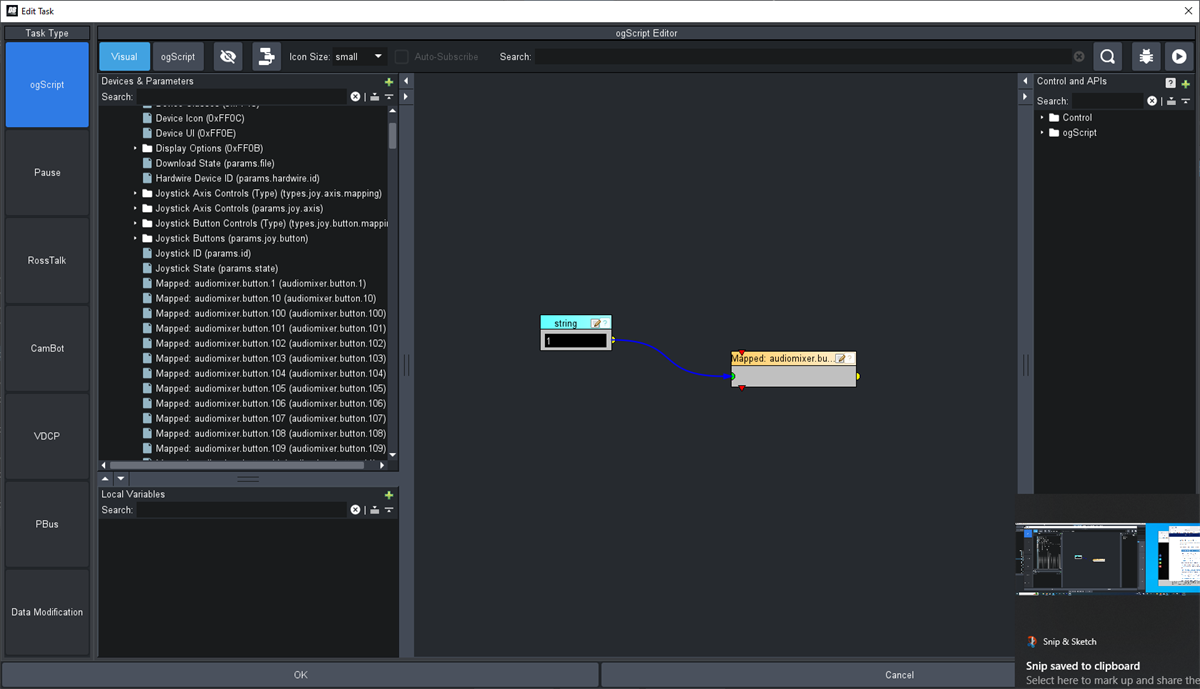
Task: Click vertical scrollbar of device parameters list
Action: pos(393,135)
